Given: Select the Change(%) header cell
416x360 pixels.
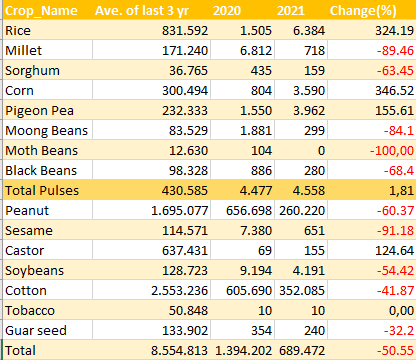Looking at the screenshot, I should 372,10.
